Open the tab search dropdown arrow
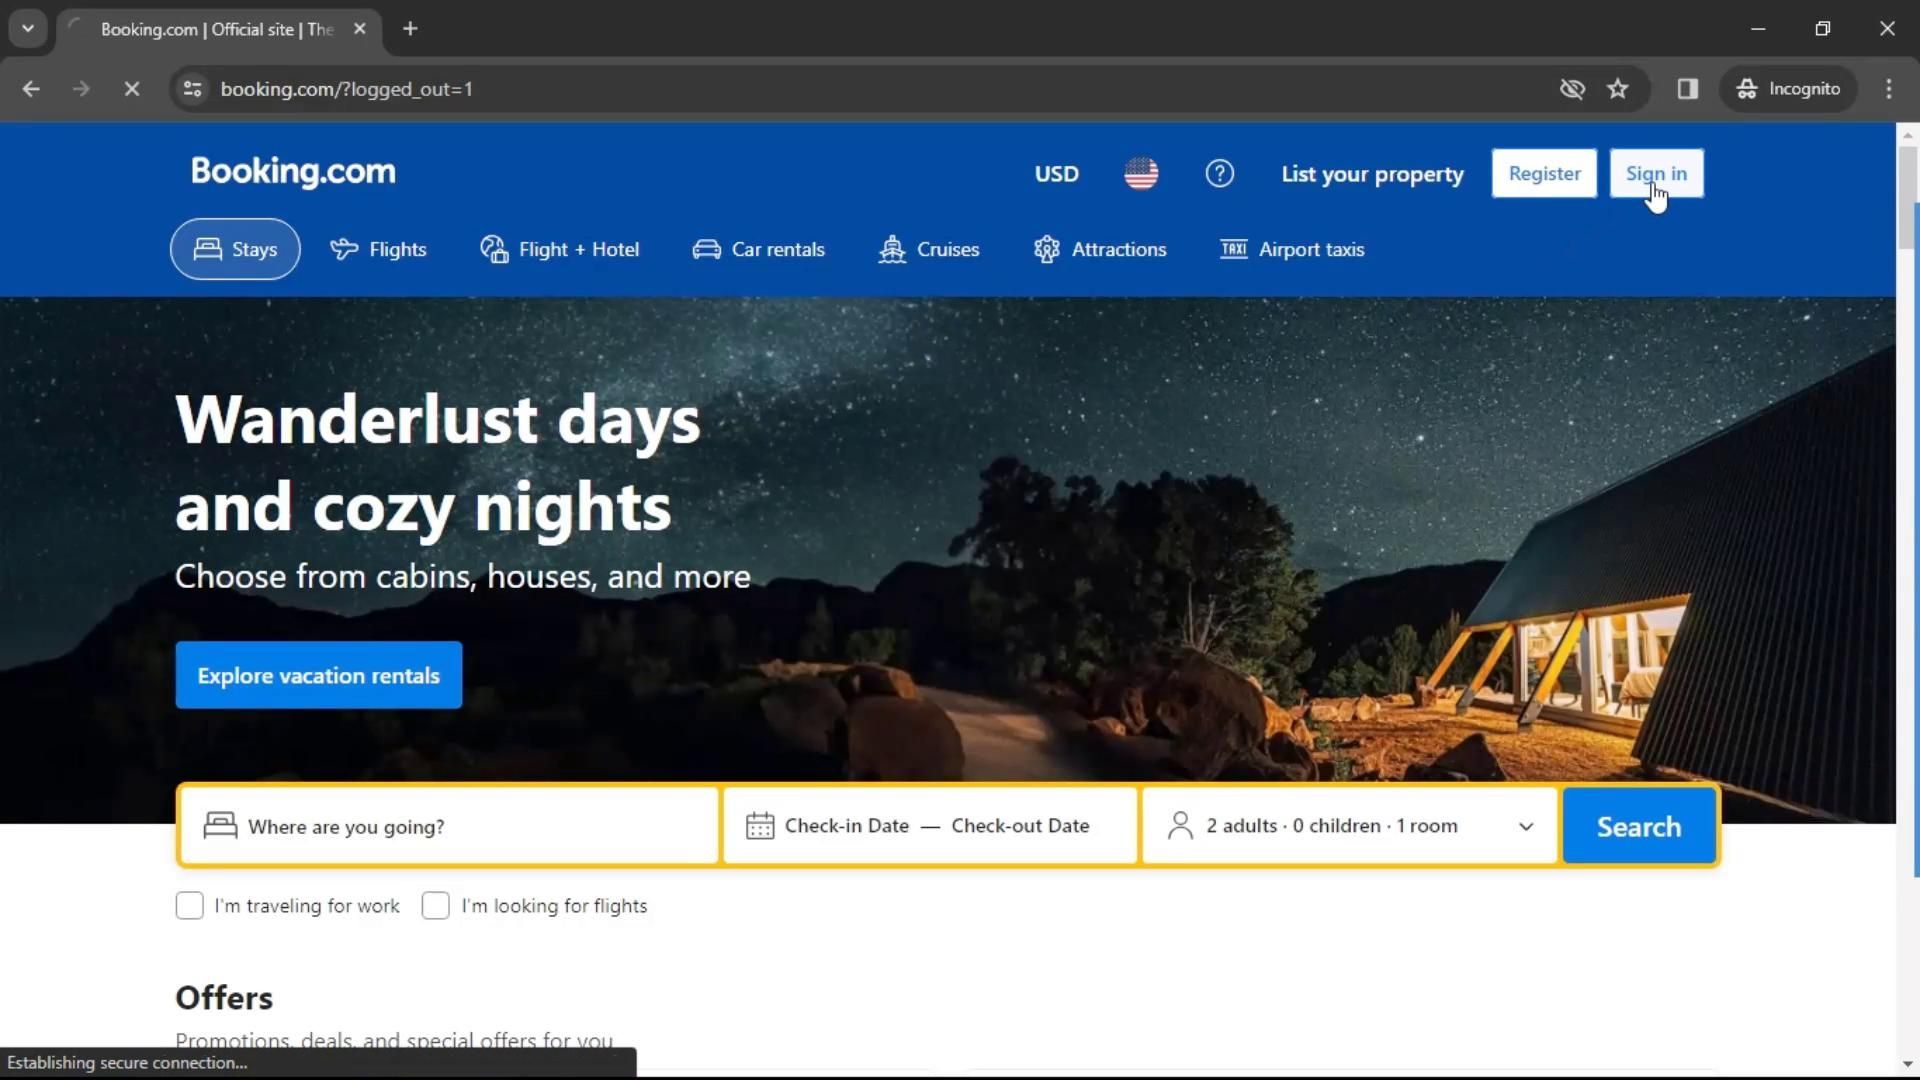The image size is (1920, 1080). pos(28,29)
